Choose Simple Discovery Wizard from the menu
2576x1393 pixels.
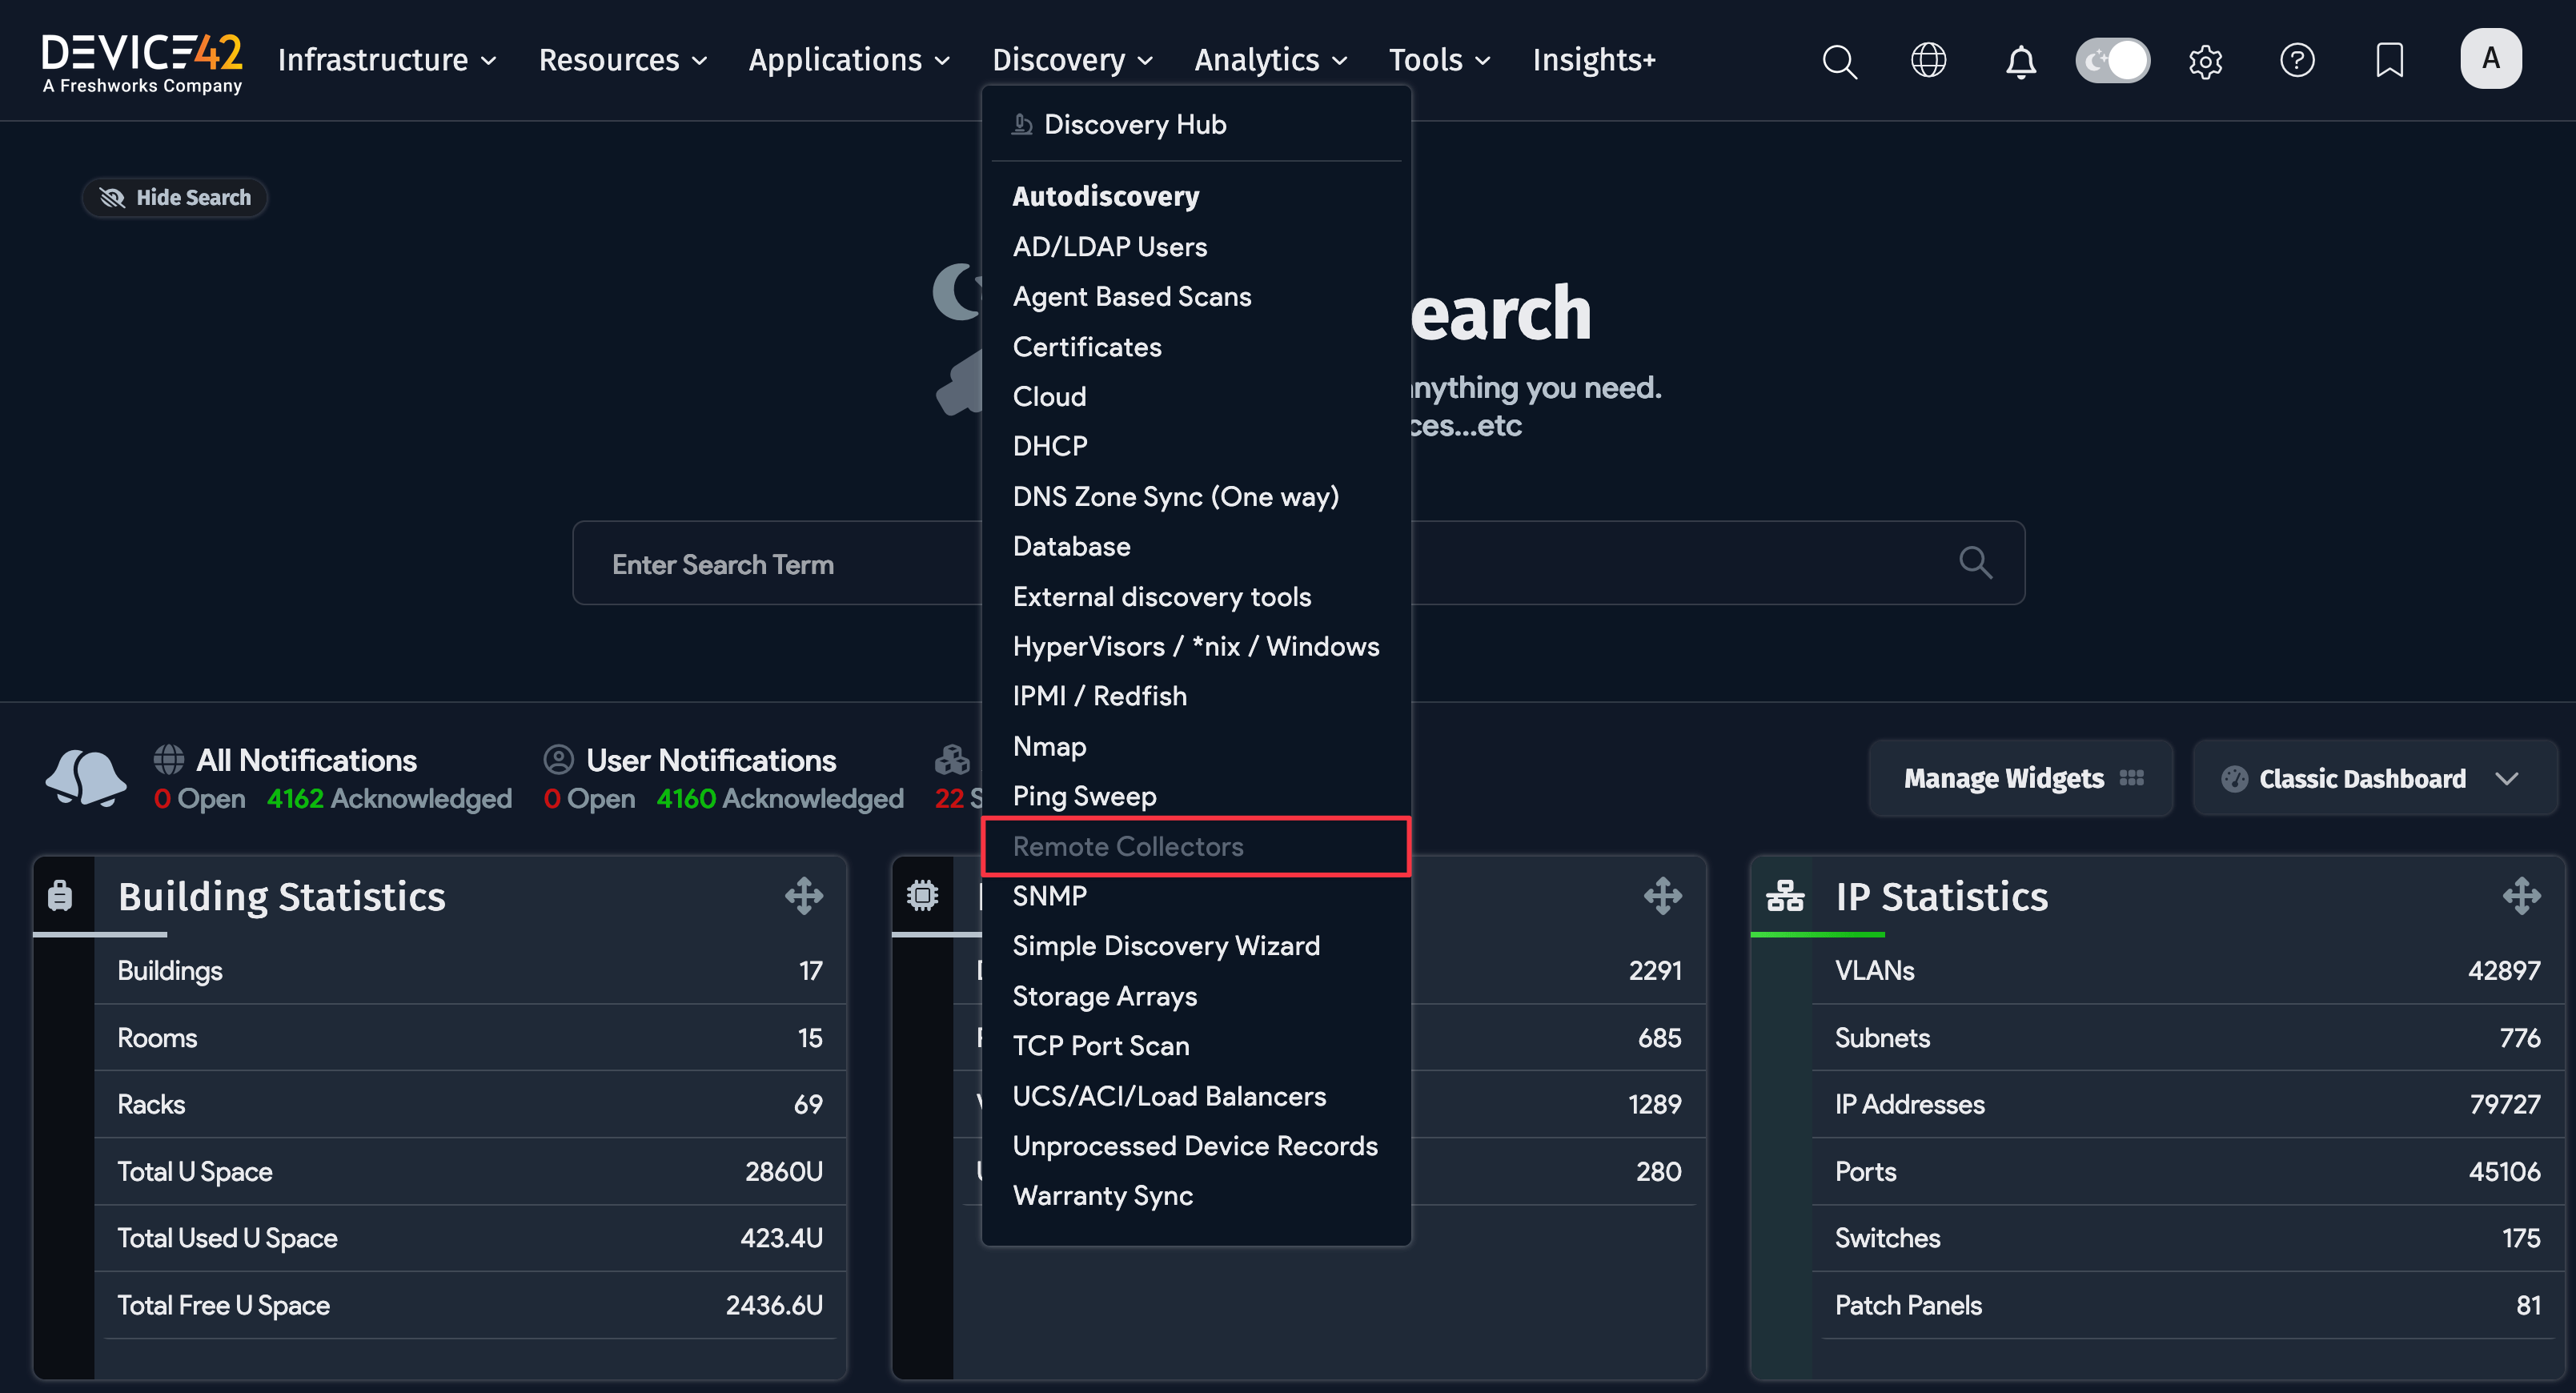click(1166, 945)
